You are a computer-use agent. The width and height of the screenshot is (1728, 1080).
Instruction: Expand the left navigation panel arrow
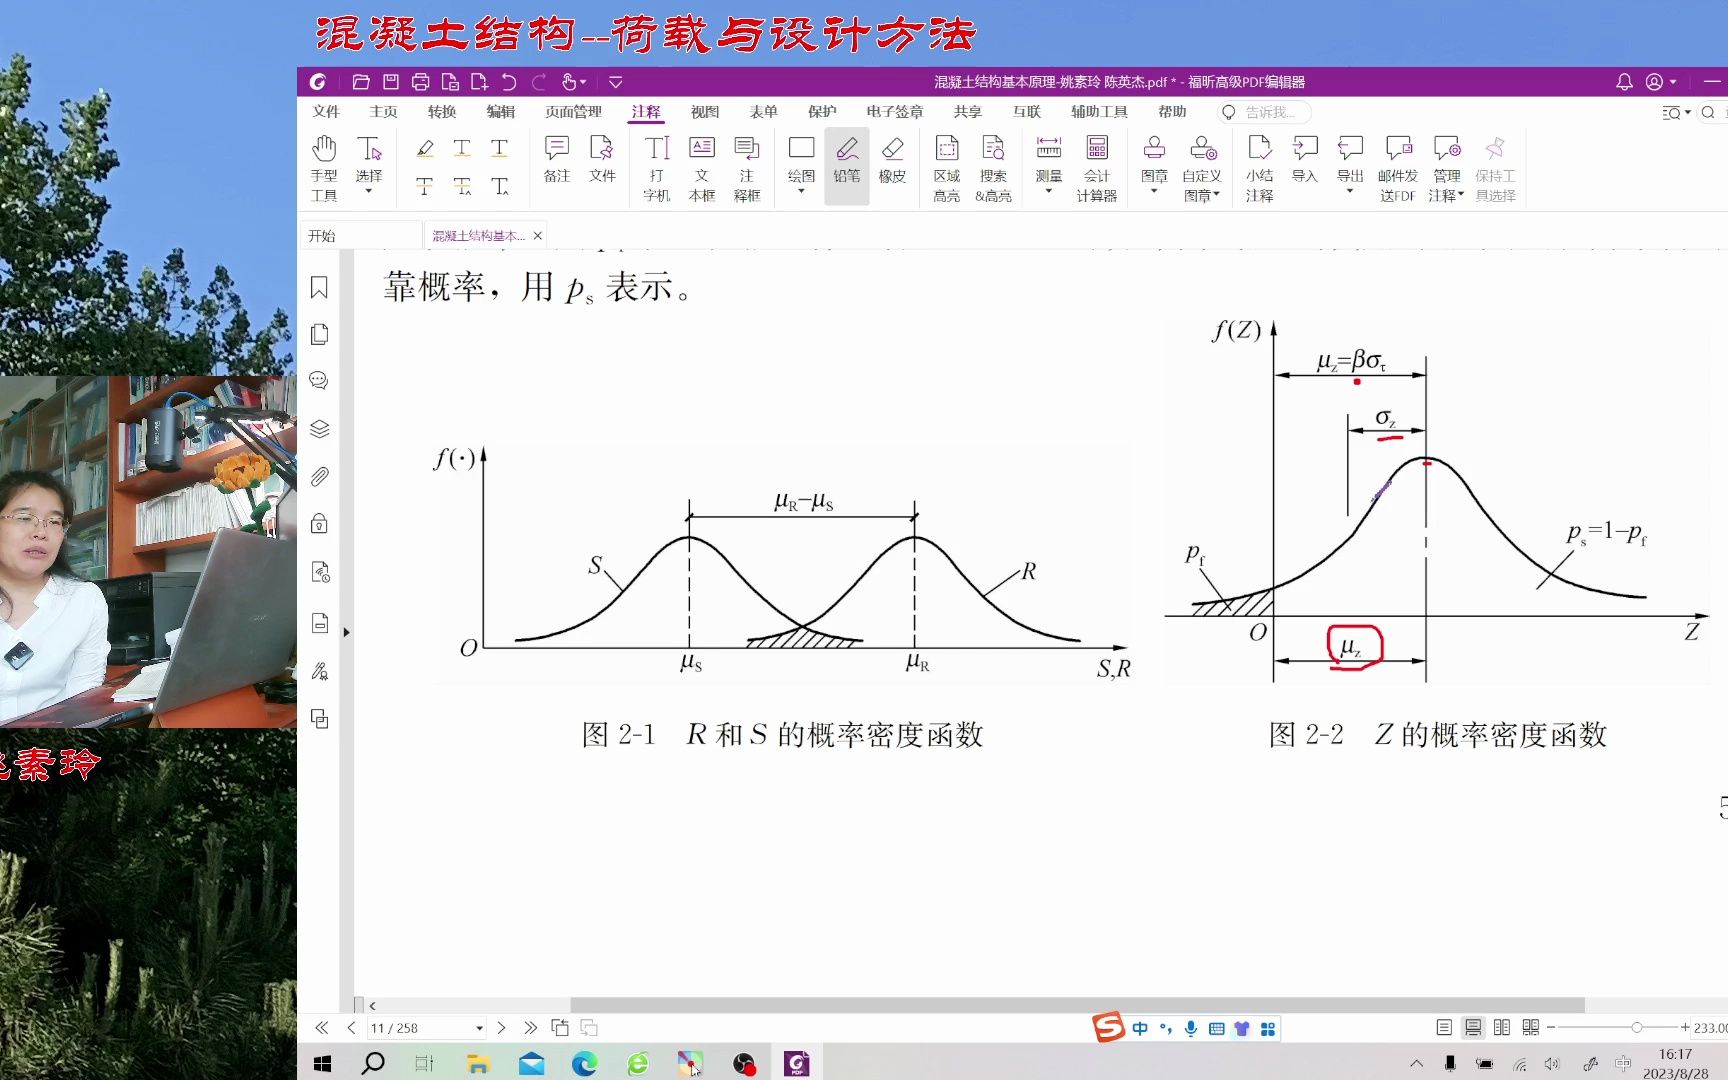click(346, 632)
